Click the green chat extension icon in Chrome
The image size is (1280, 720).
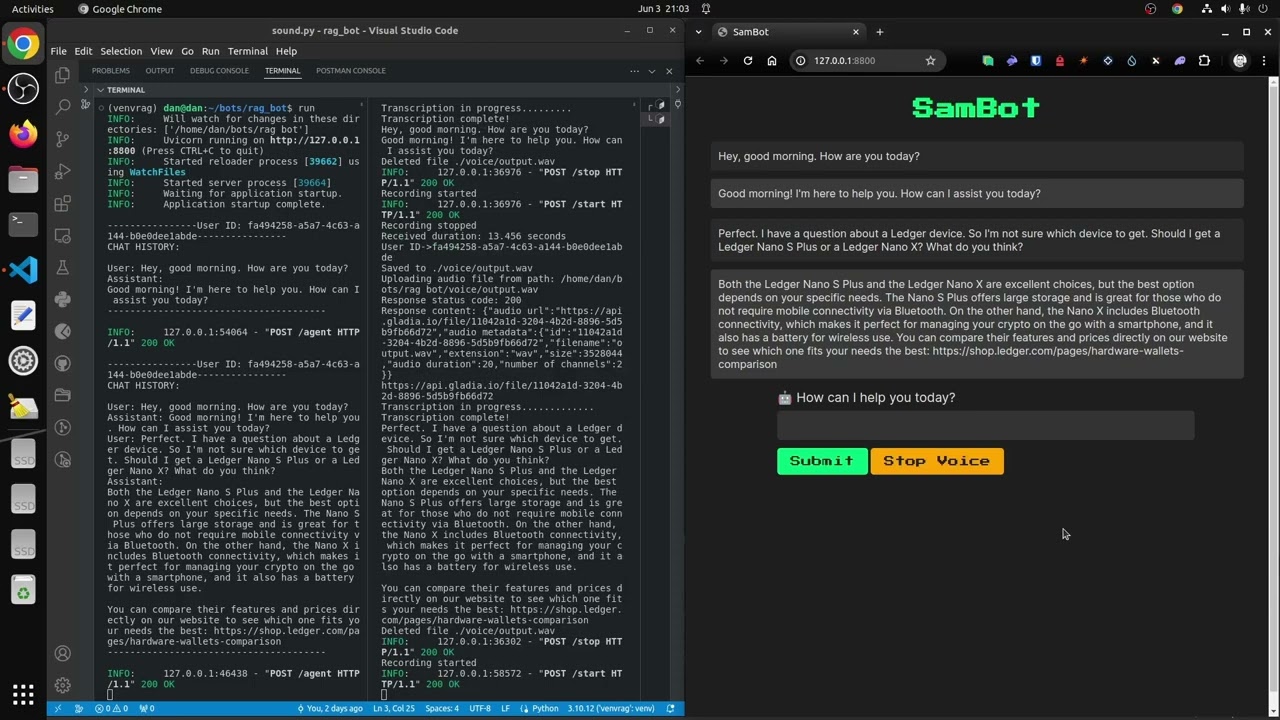[x=987, y=60]
